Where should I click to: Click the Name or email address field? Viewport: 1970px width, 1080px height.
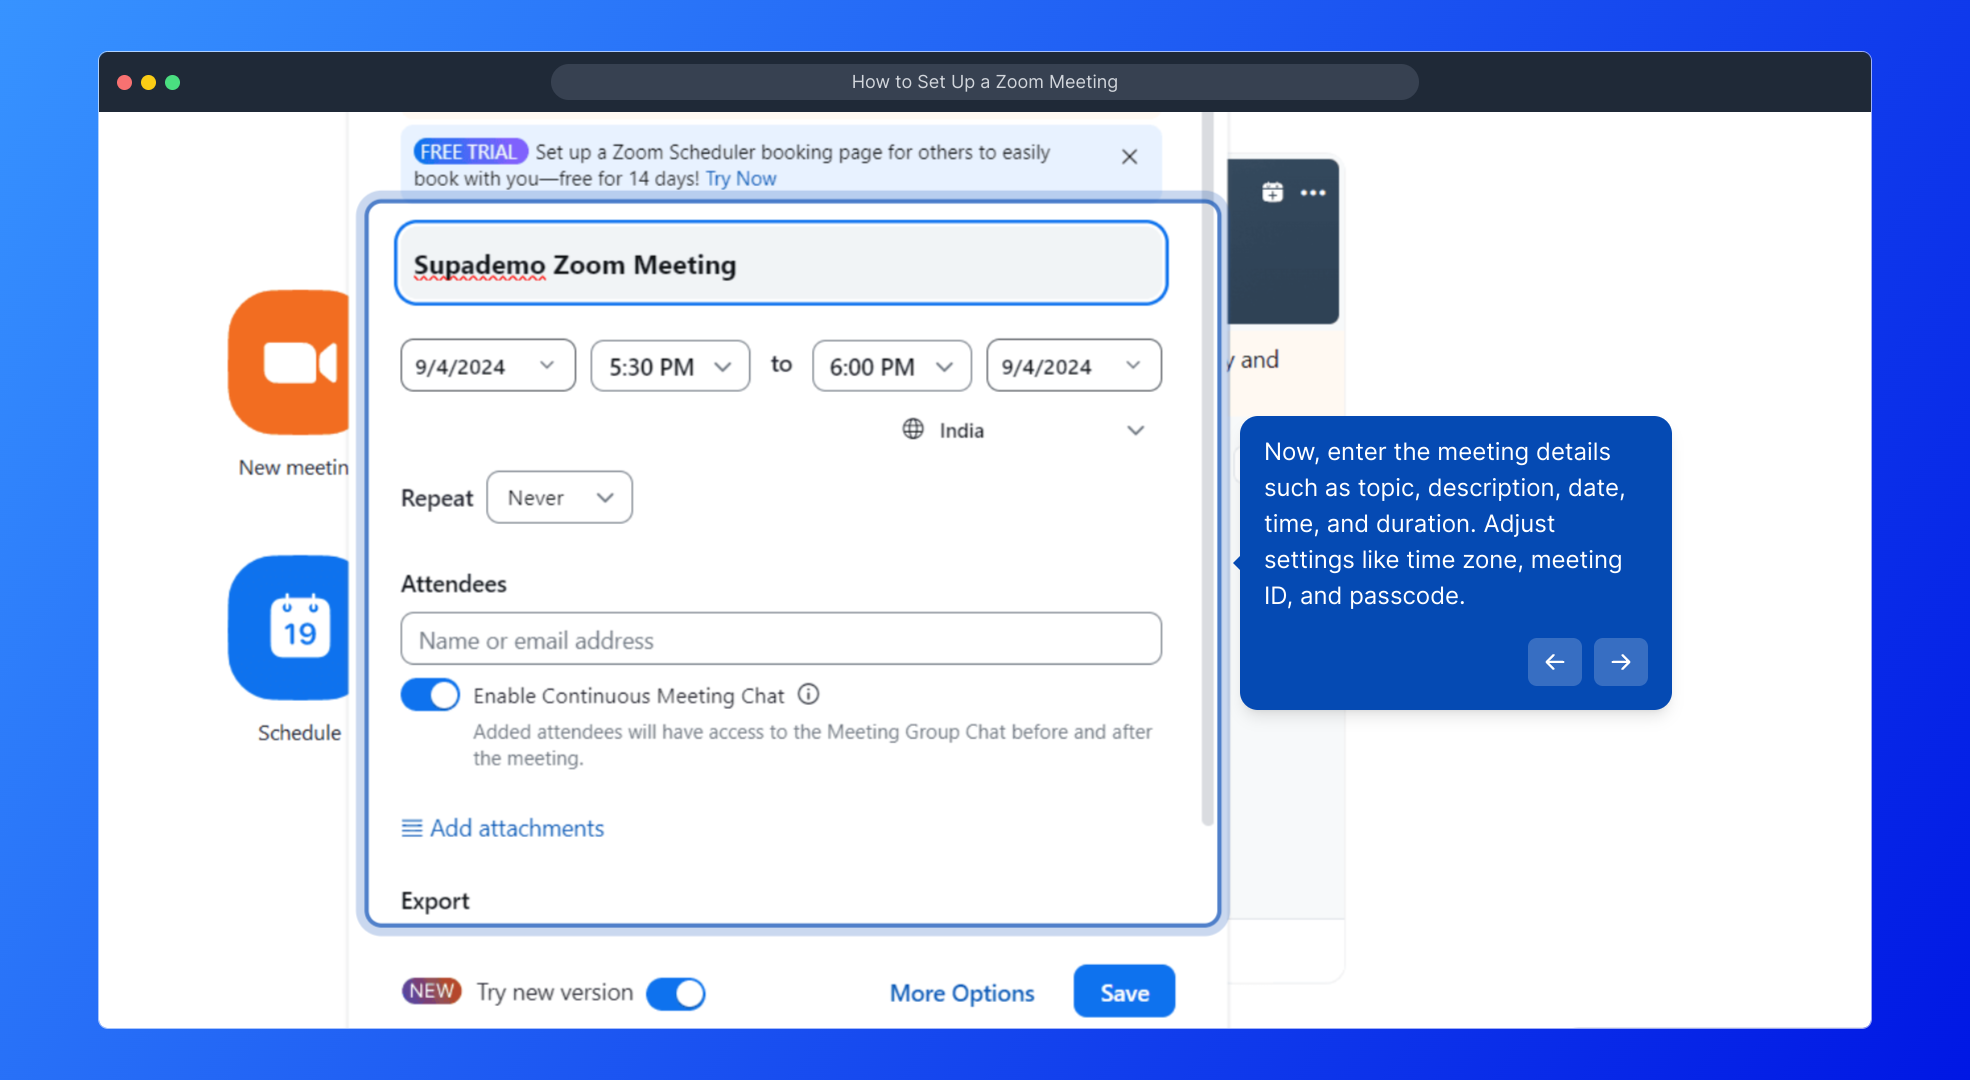tap(780, 640)
